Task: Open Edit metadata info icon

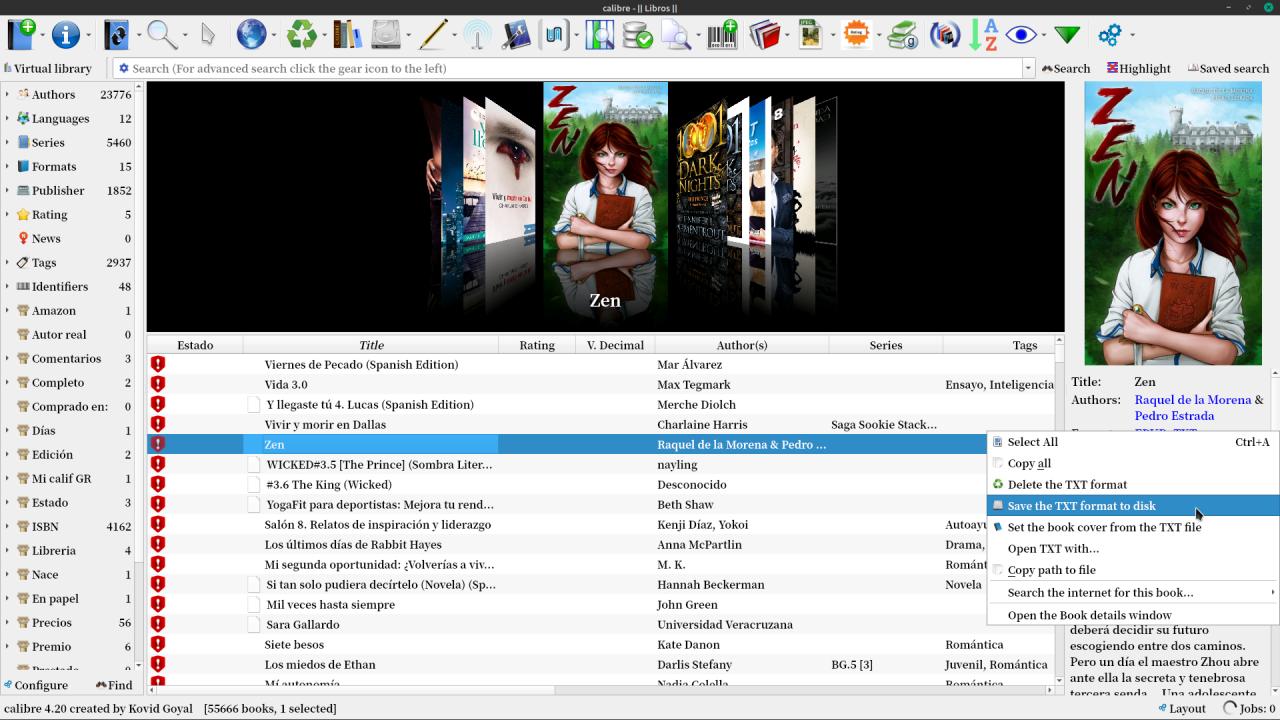Action: 65,35
